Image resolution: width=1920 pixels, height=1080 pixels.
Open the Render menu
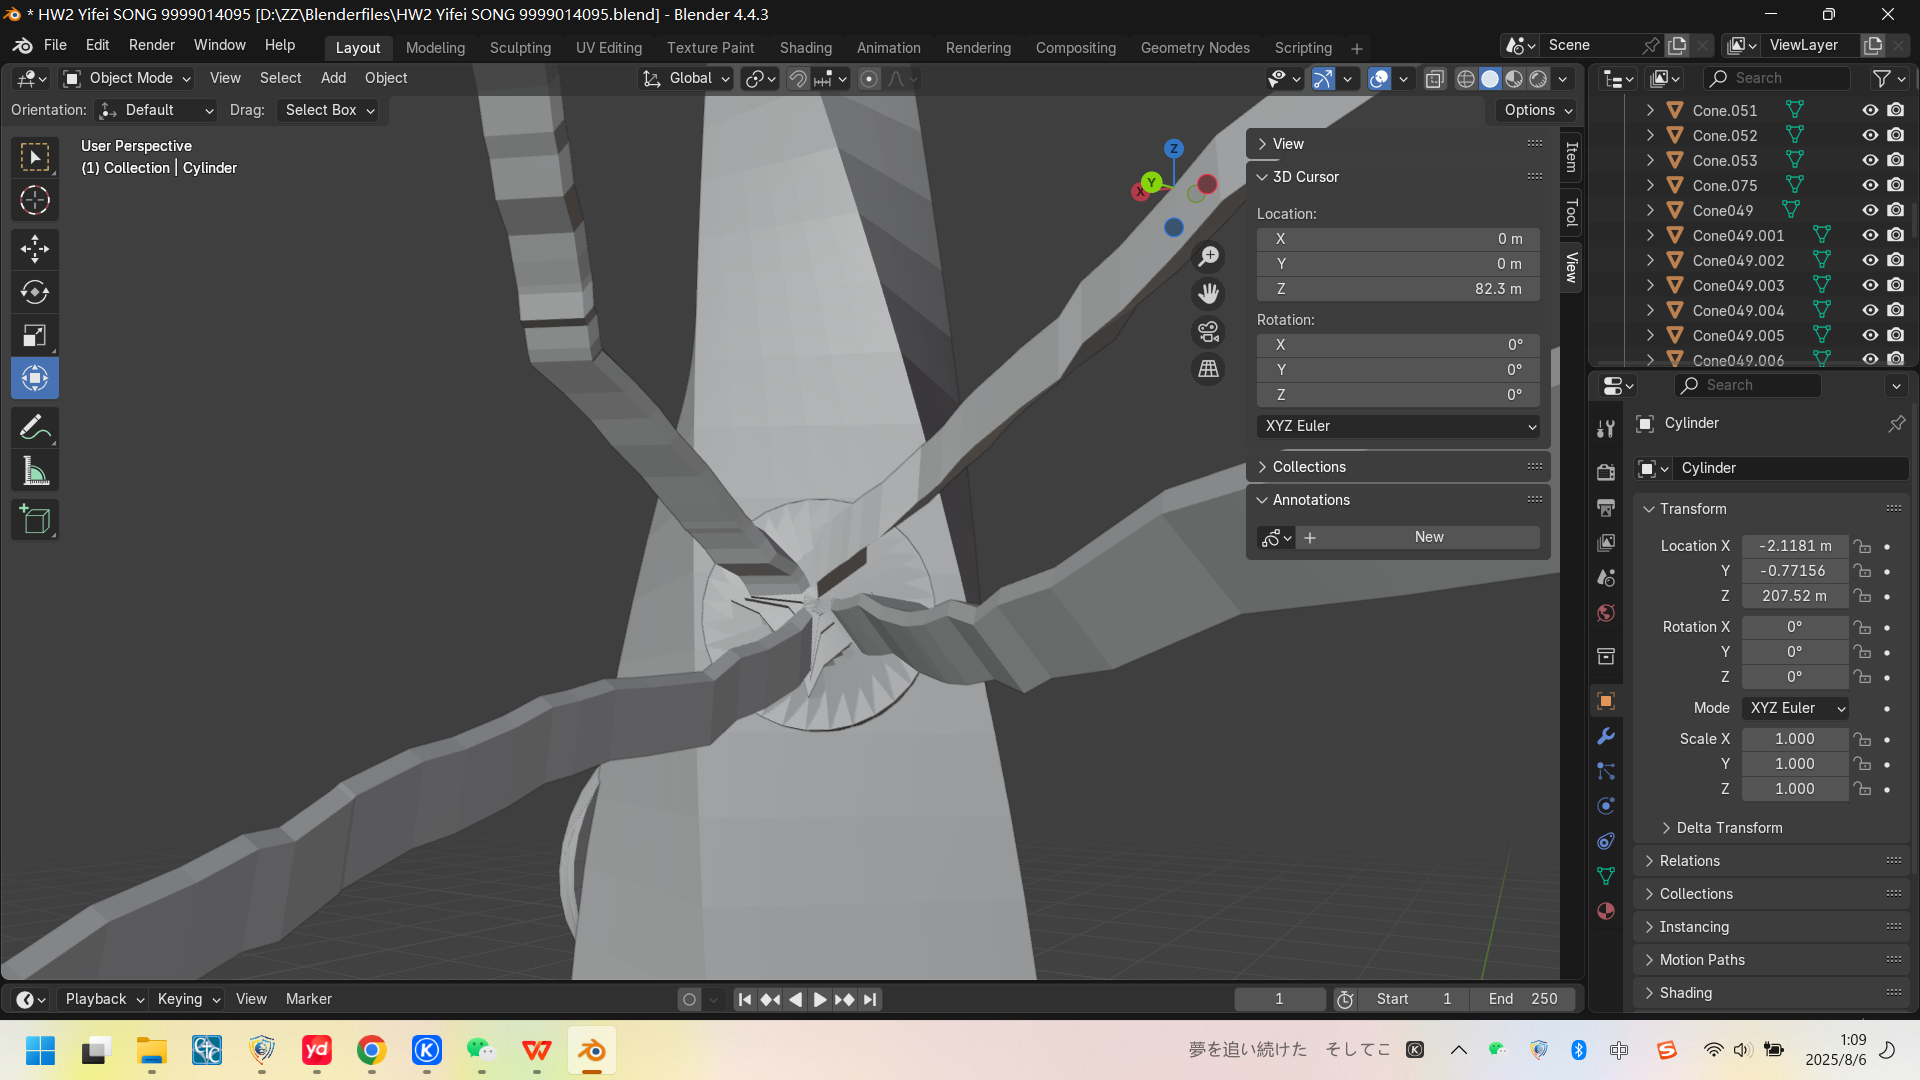[151, 45]
